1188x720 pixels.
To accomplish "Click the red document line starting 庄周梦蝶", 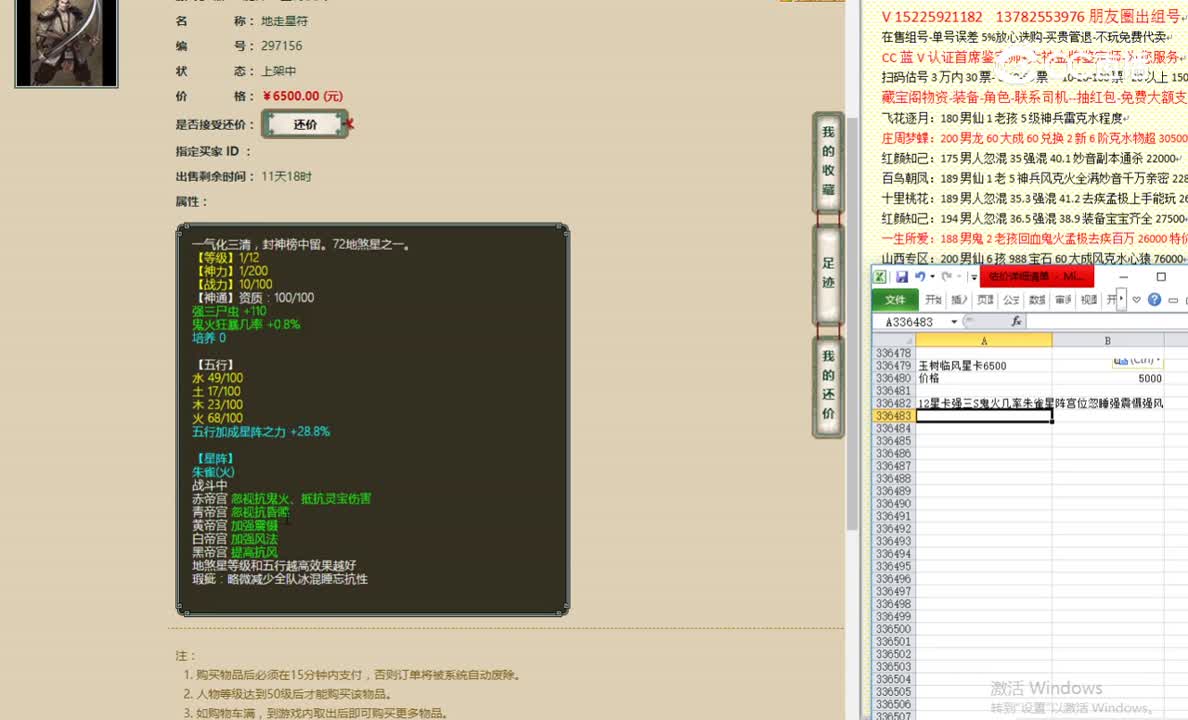I will [1034, 138].
